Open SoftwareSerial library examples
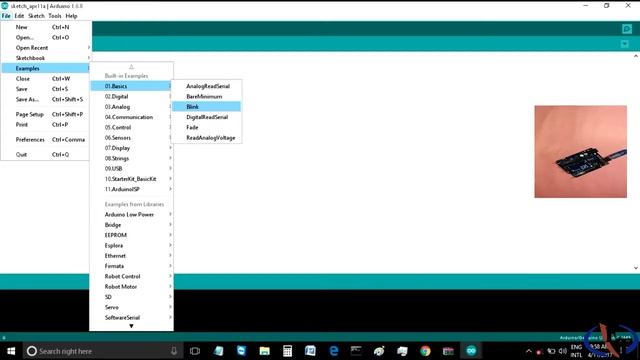This screenshot has width=640, height=360. coord(131,318)
